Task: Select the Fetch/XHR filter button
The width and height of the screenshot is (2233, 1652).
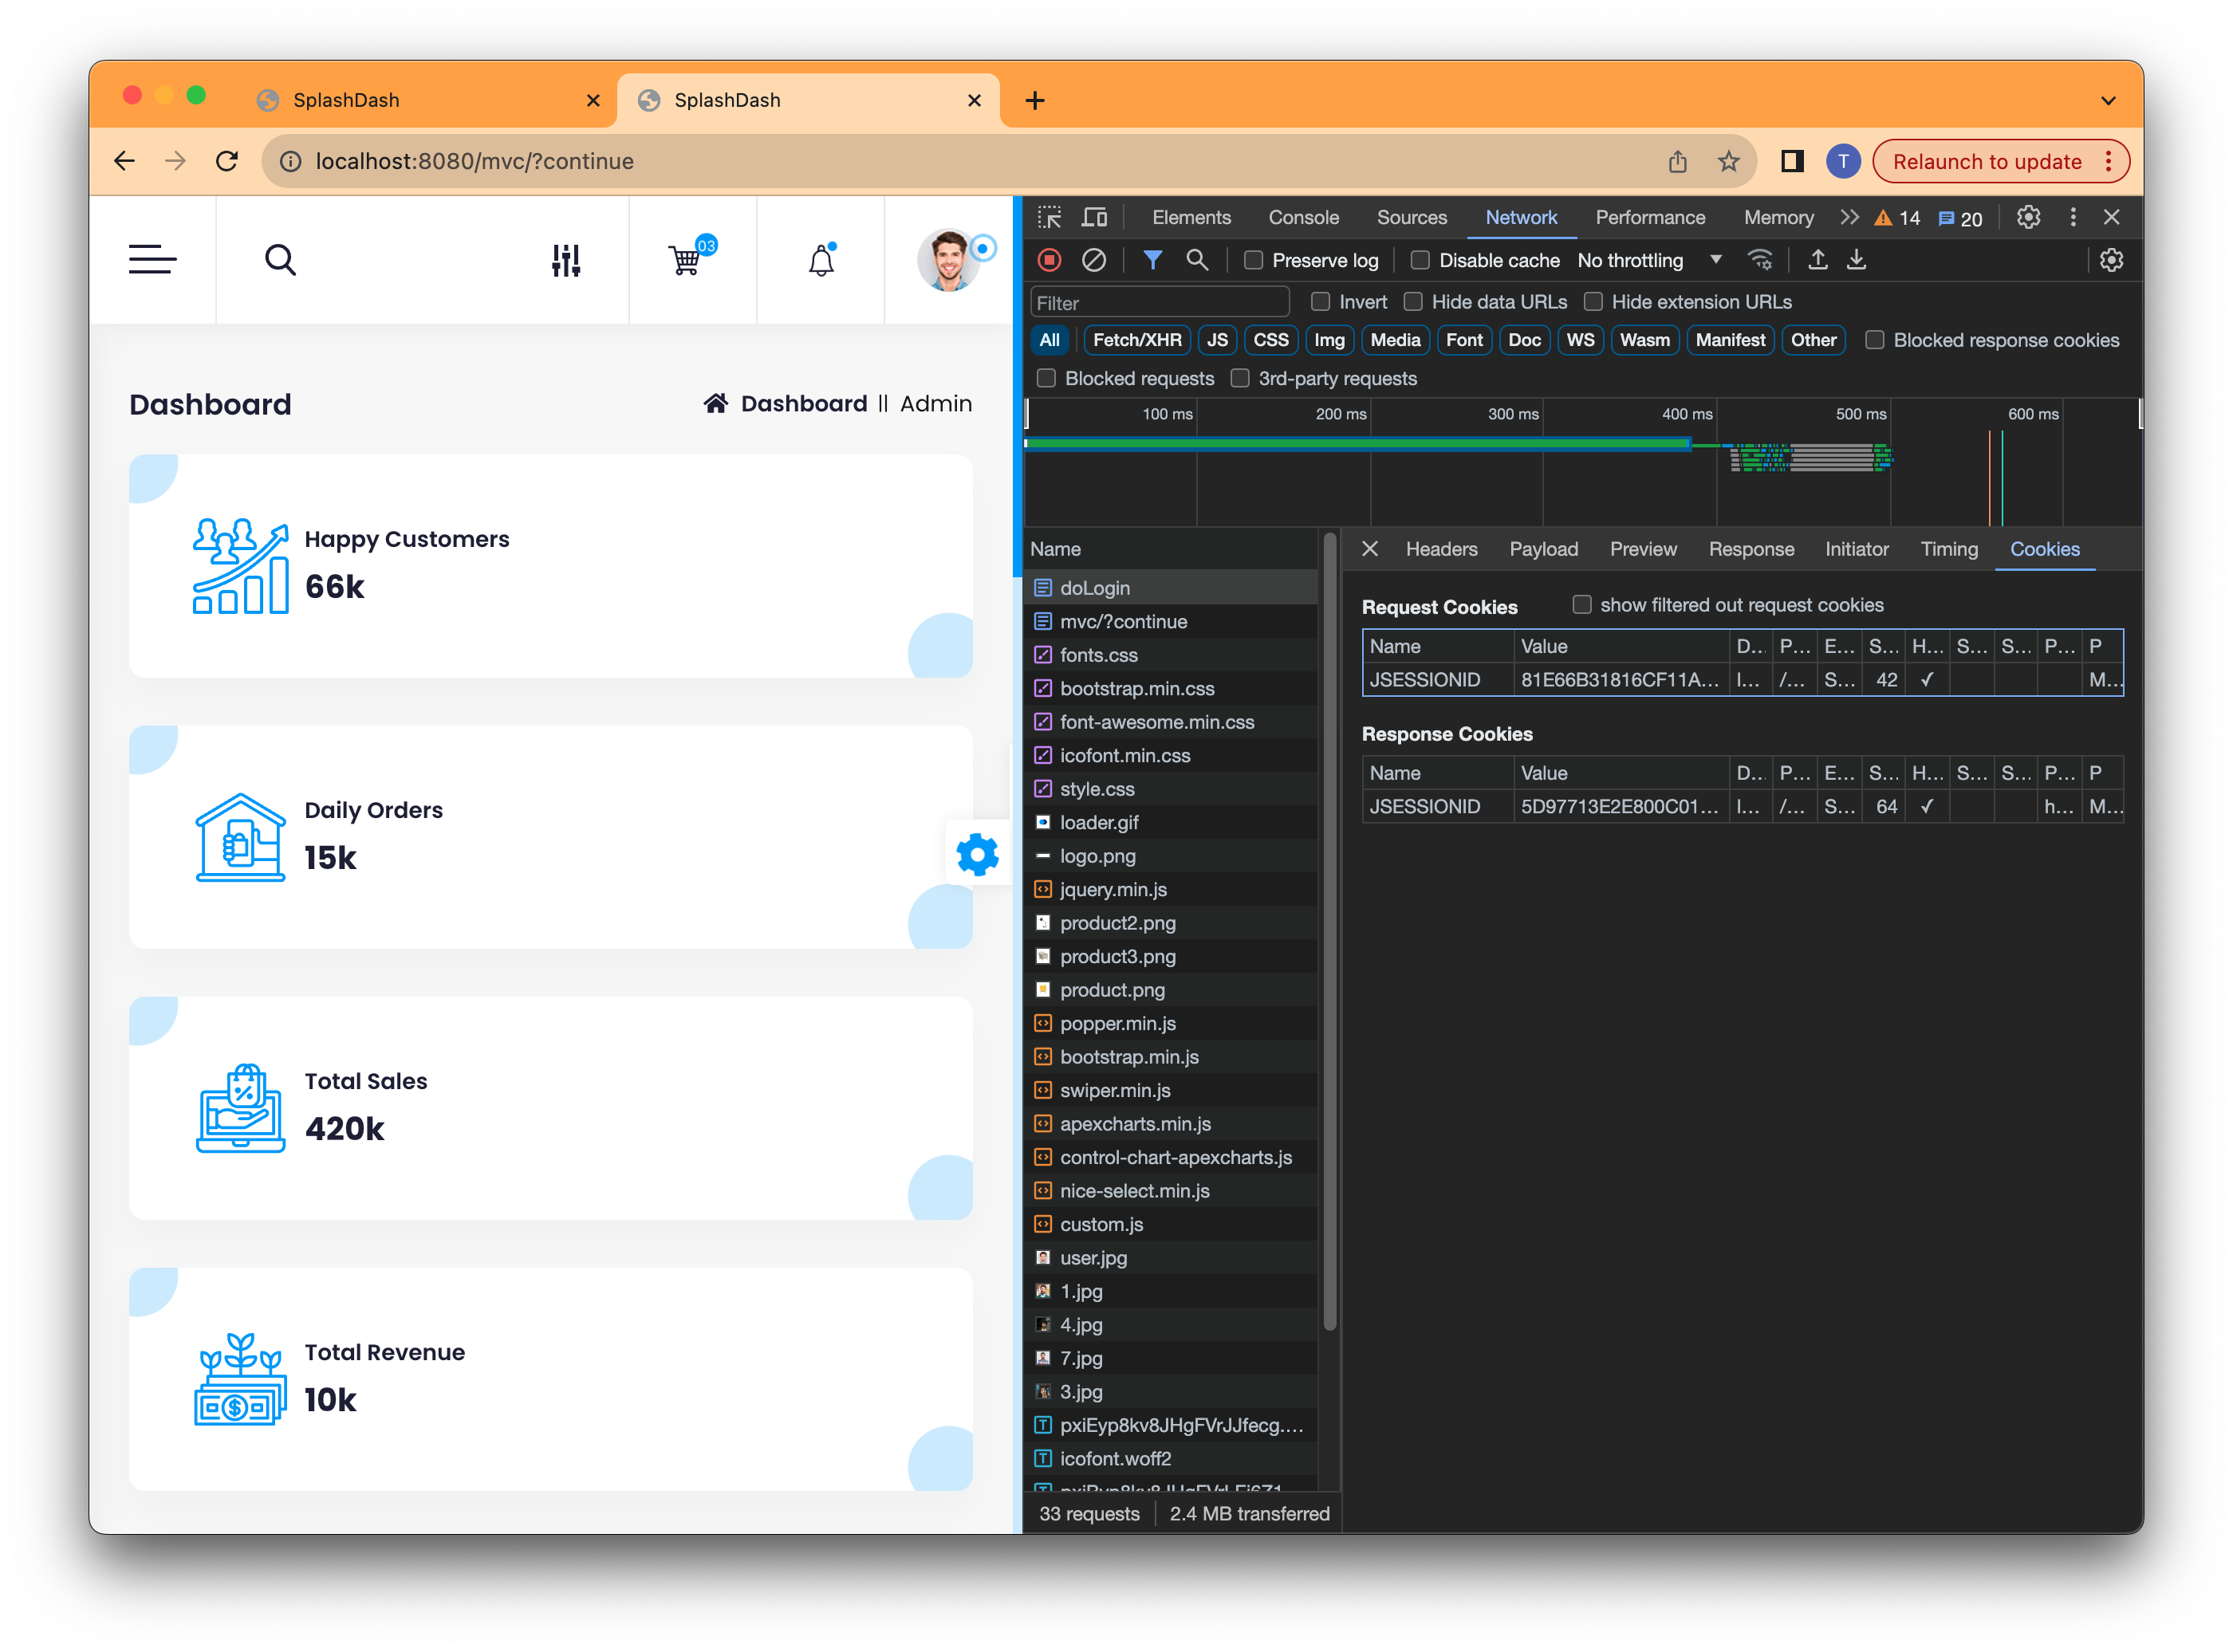Action: click(1137, 340)
